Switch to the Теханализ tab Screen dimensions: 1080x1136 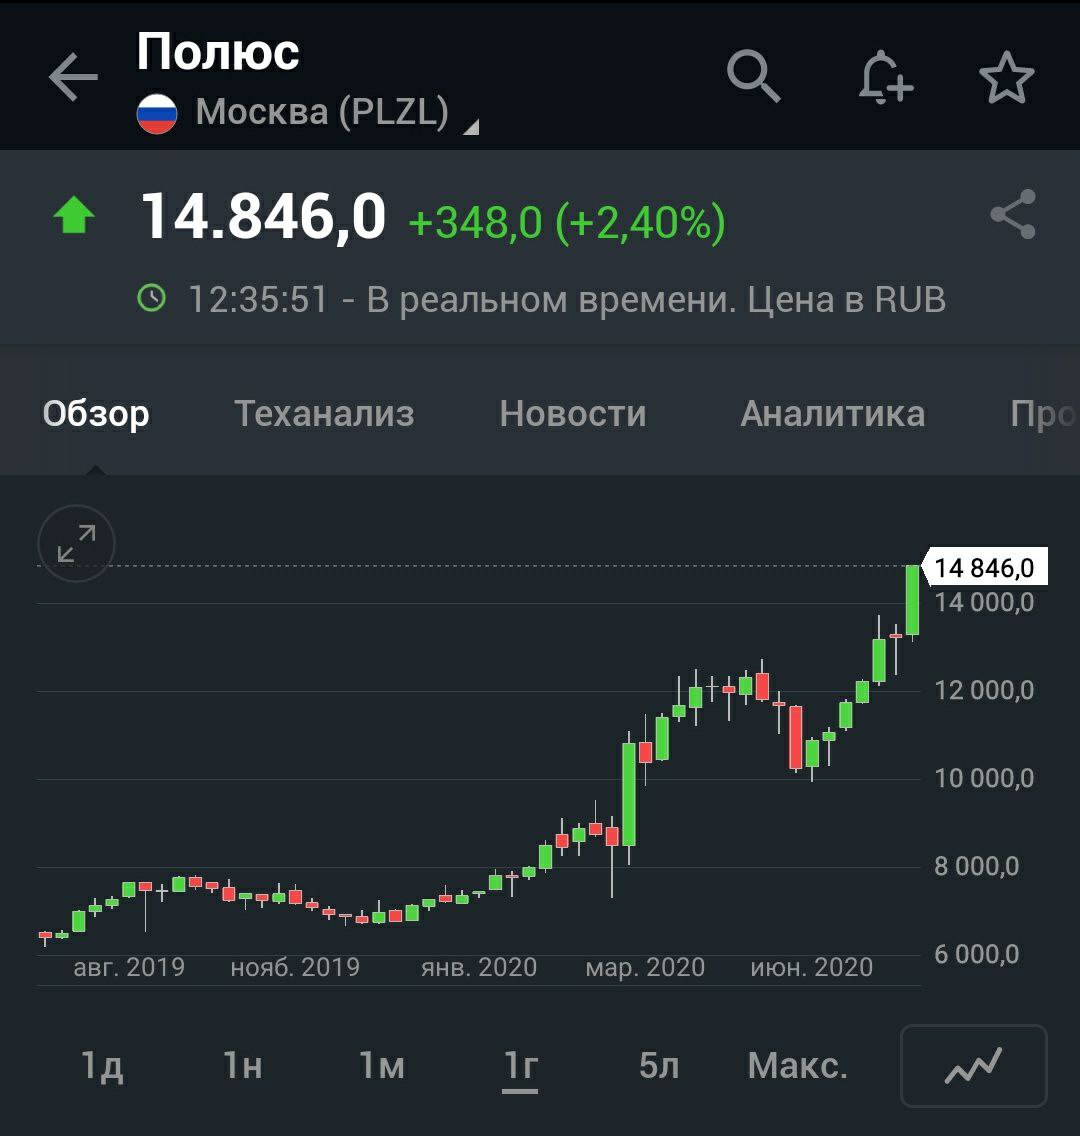pos(324,413)
